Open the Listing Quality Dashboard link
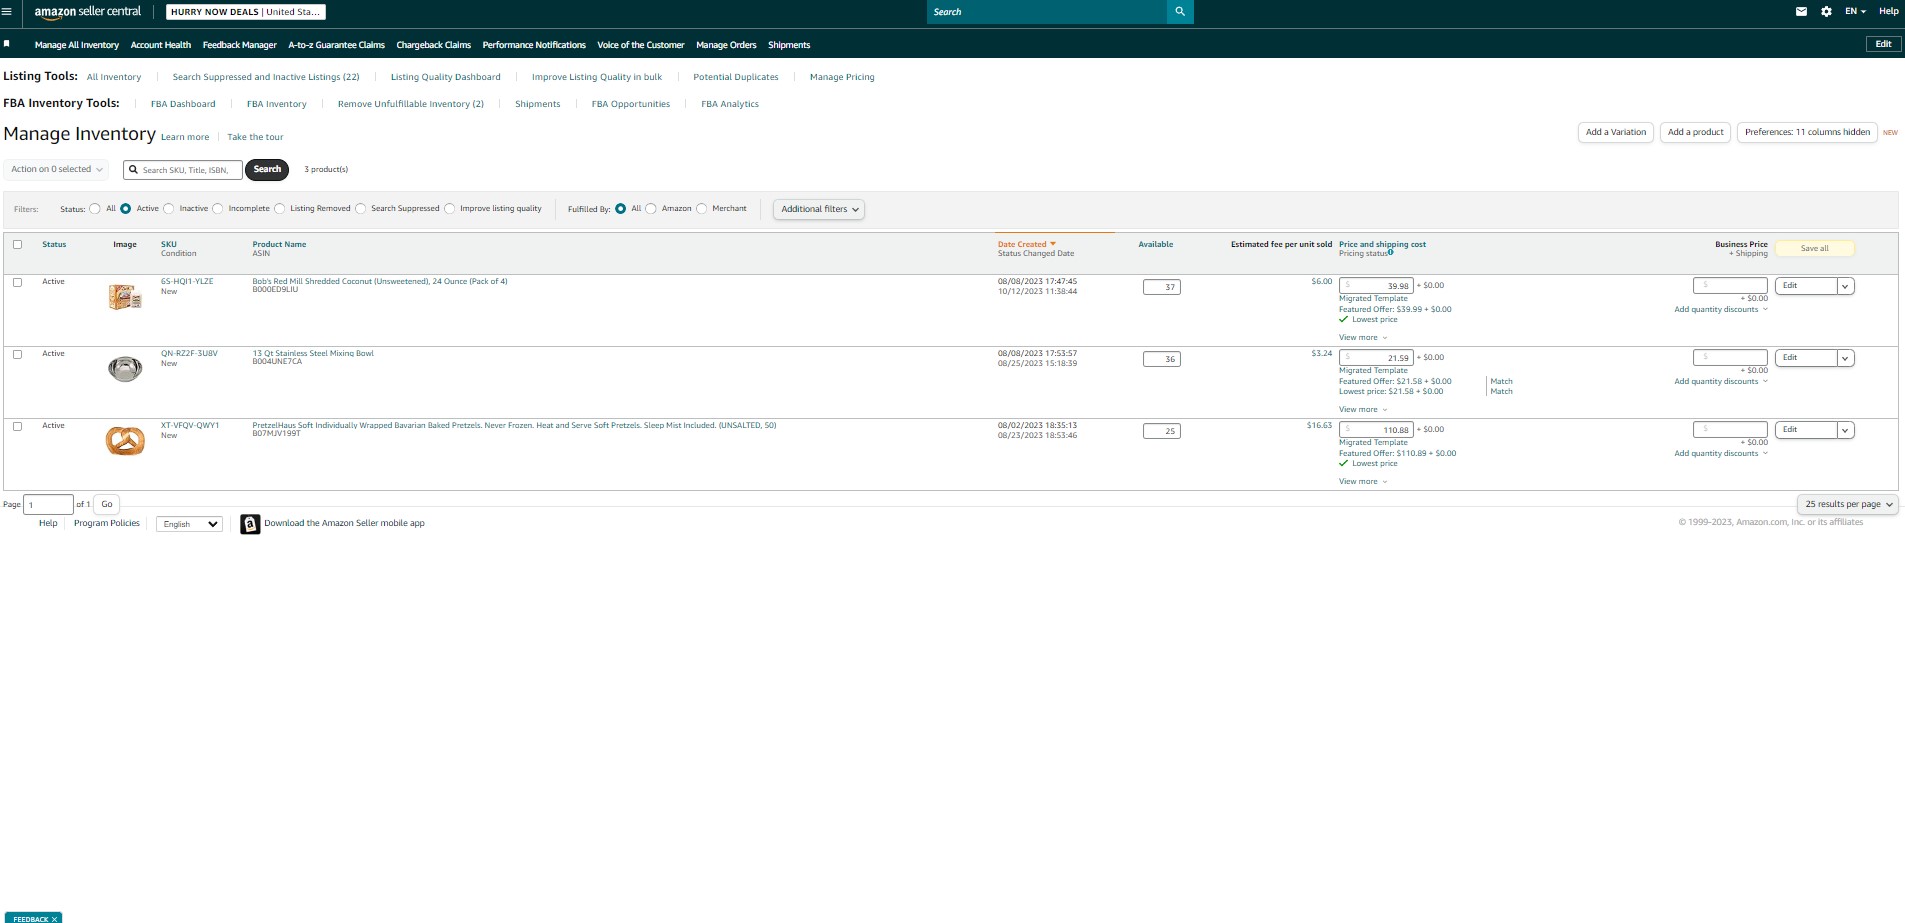The height and width of the screenshot is (923, 1905). 445,77
